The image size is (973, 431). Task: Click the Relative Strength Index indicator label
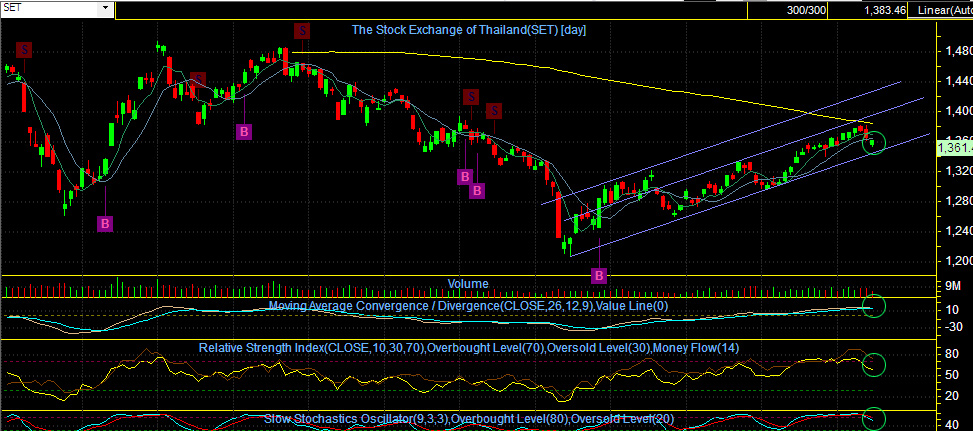click(x=469, y=348)
